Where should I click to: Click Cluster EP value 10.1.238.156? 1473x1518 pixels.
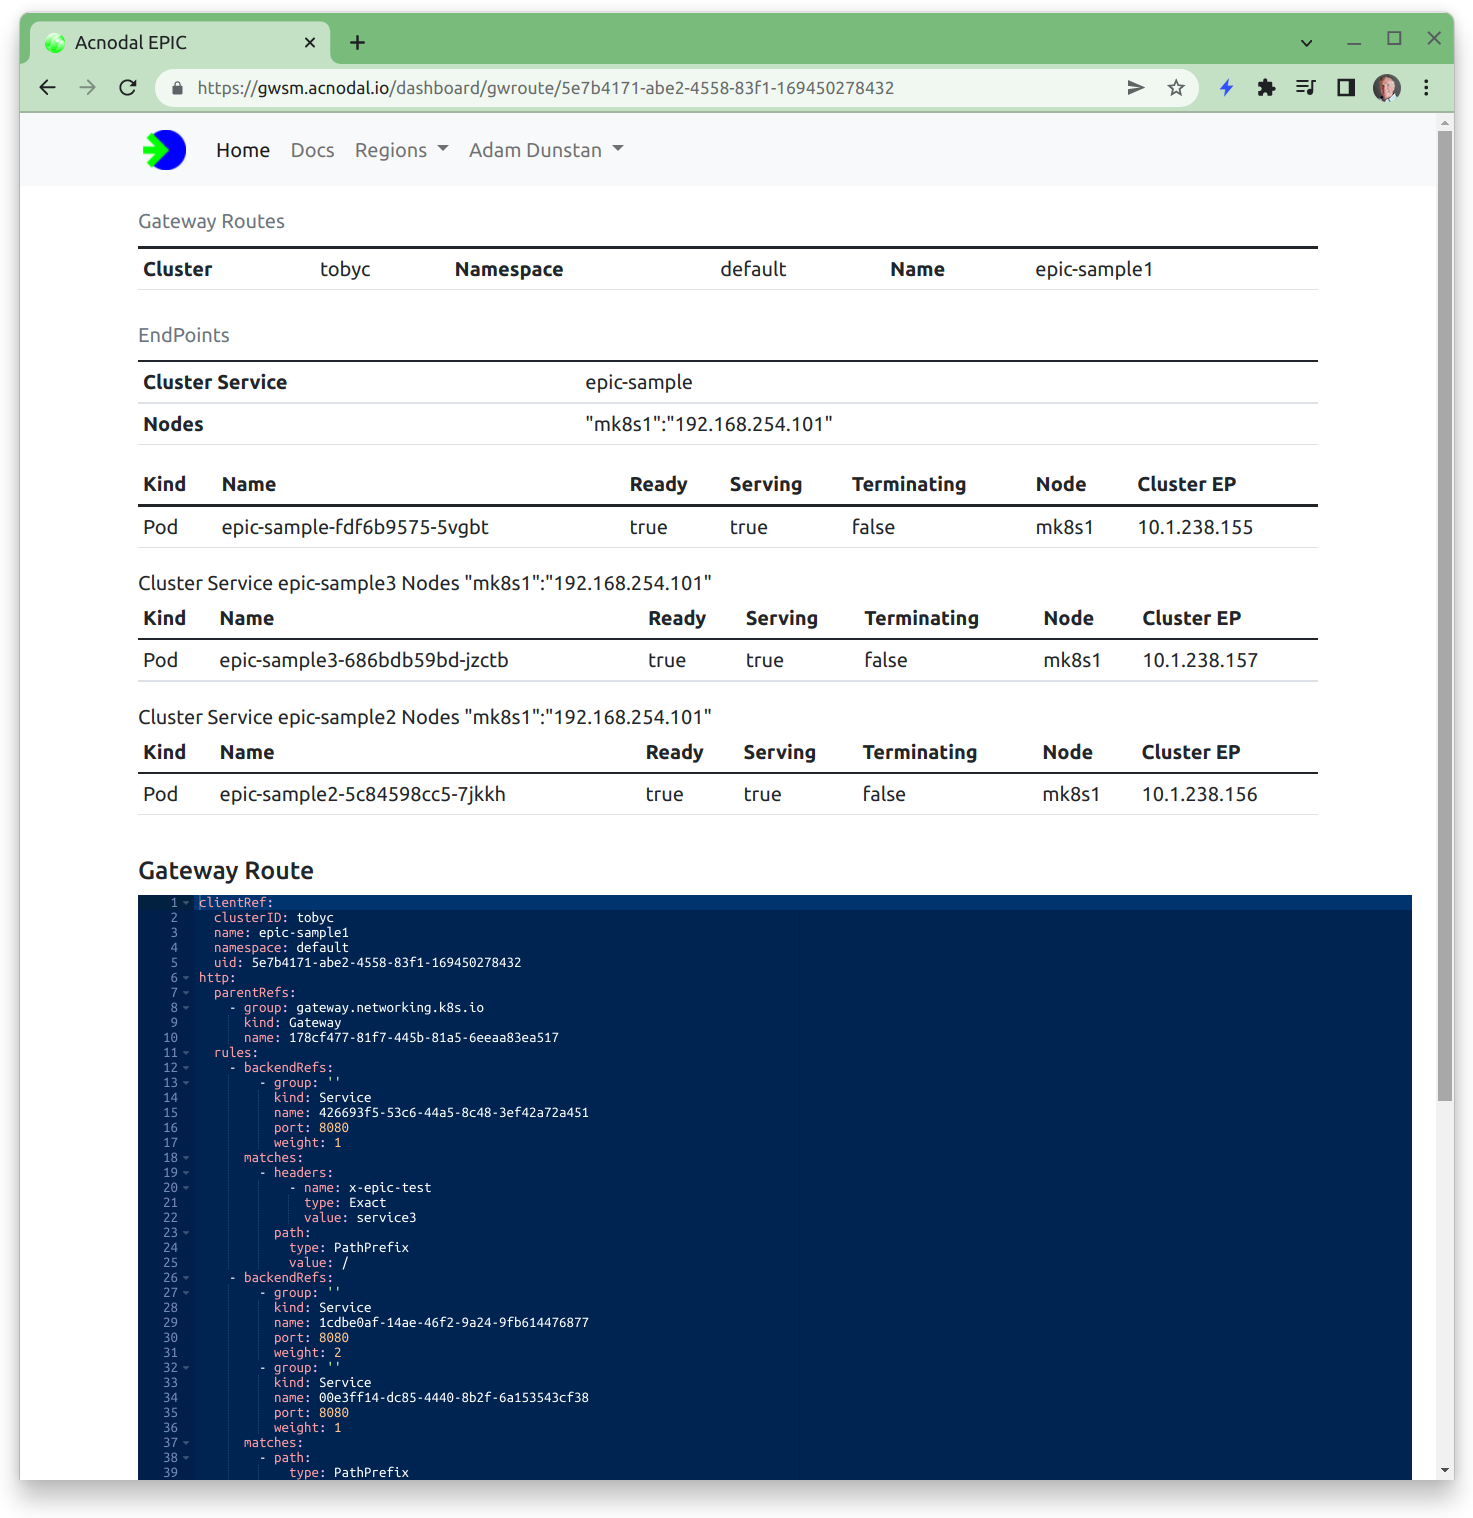tap(1199, 794)
